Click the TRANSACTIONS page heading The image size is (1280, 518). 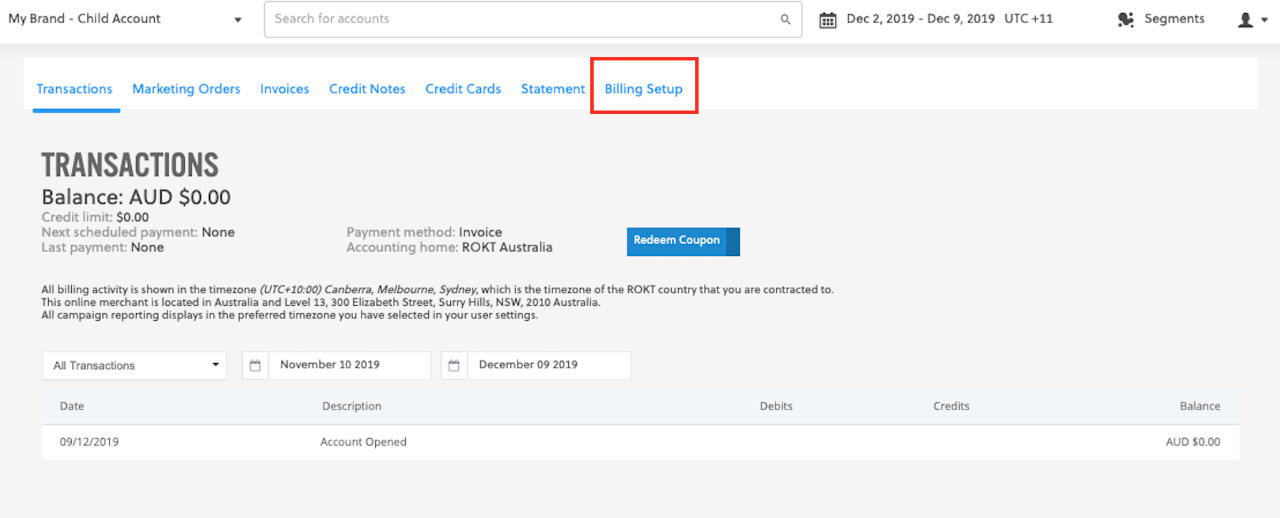pyautogui.click(x=130, y=165)
